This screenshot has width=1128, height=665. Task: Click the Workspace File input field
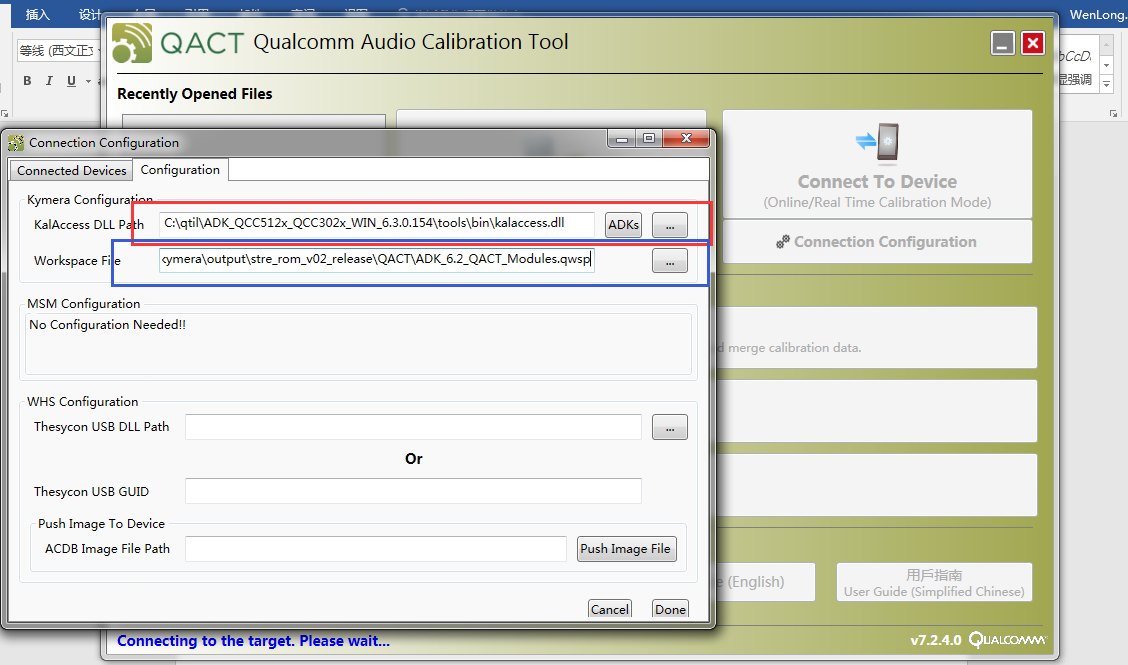377,259
